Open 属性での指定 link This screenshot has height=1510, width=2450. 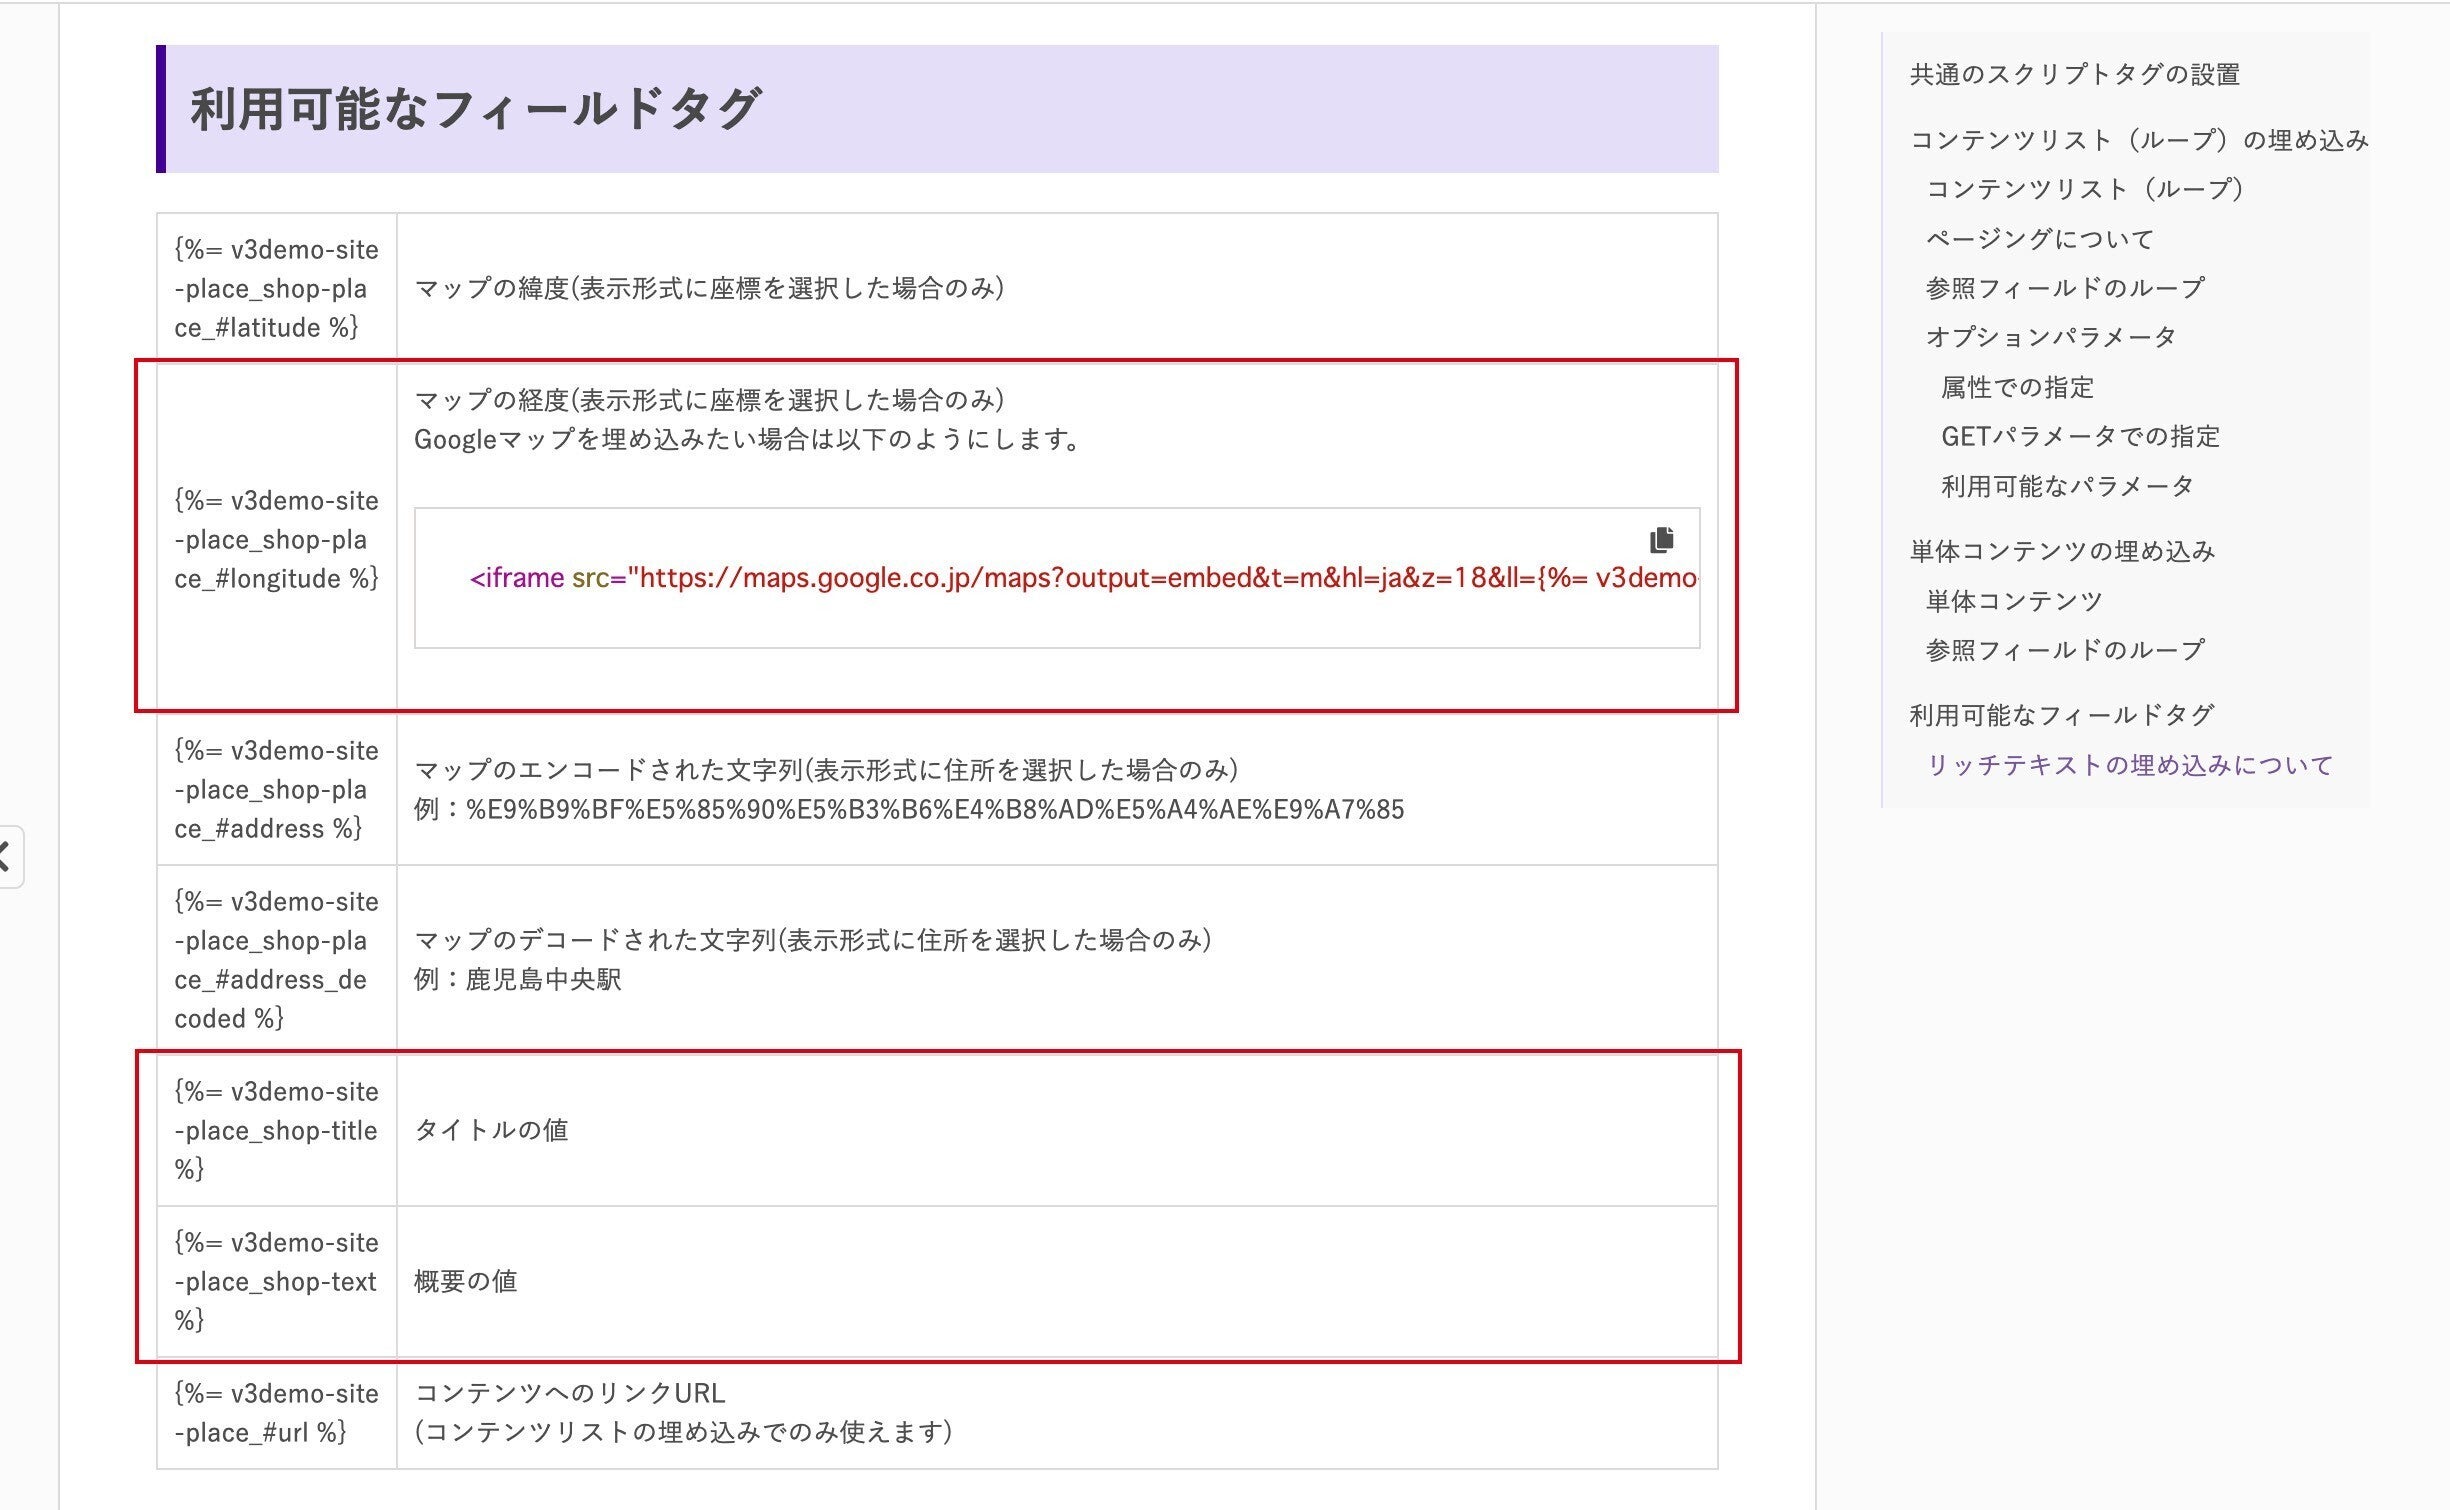[x=2017, y=387]
